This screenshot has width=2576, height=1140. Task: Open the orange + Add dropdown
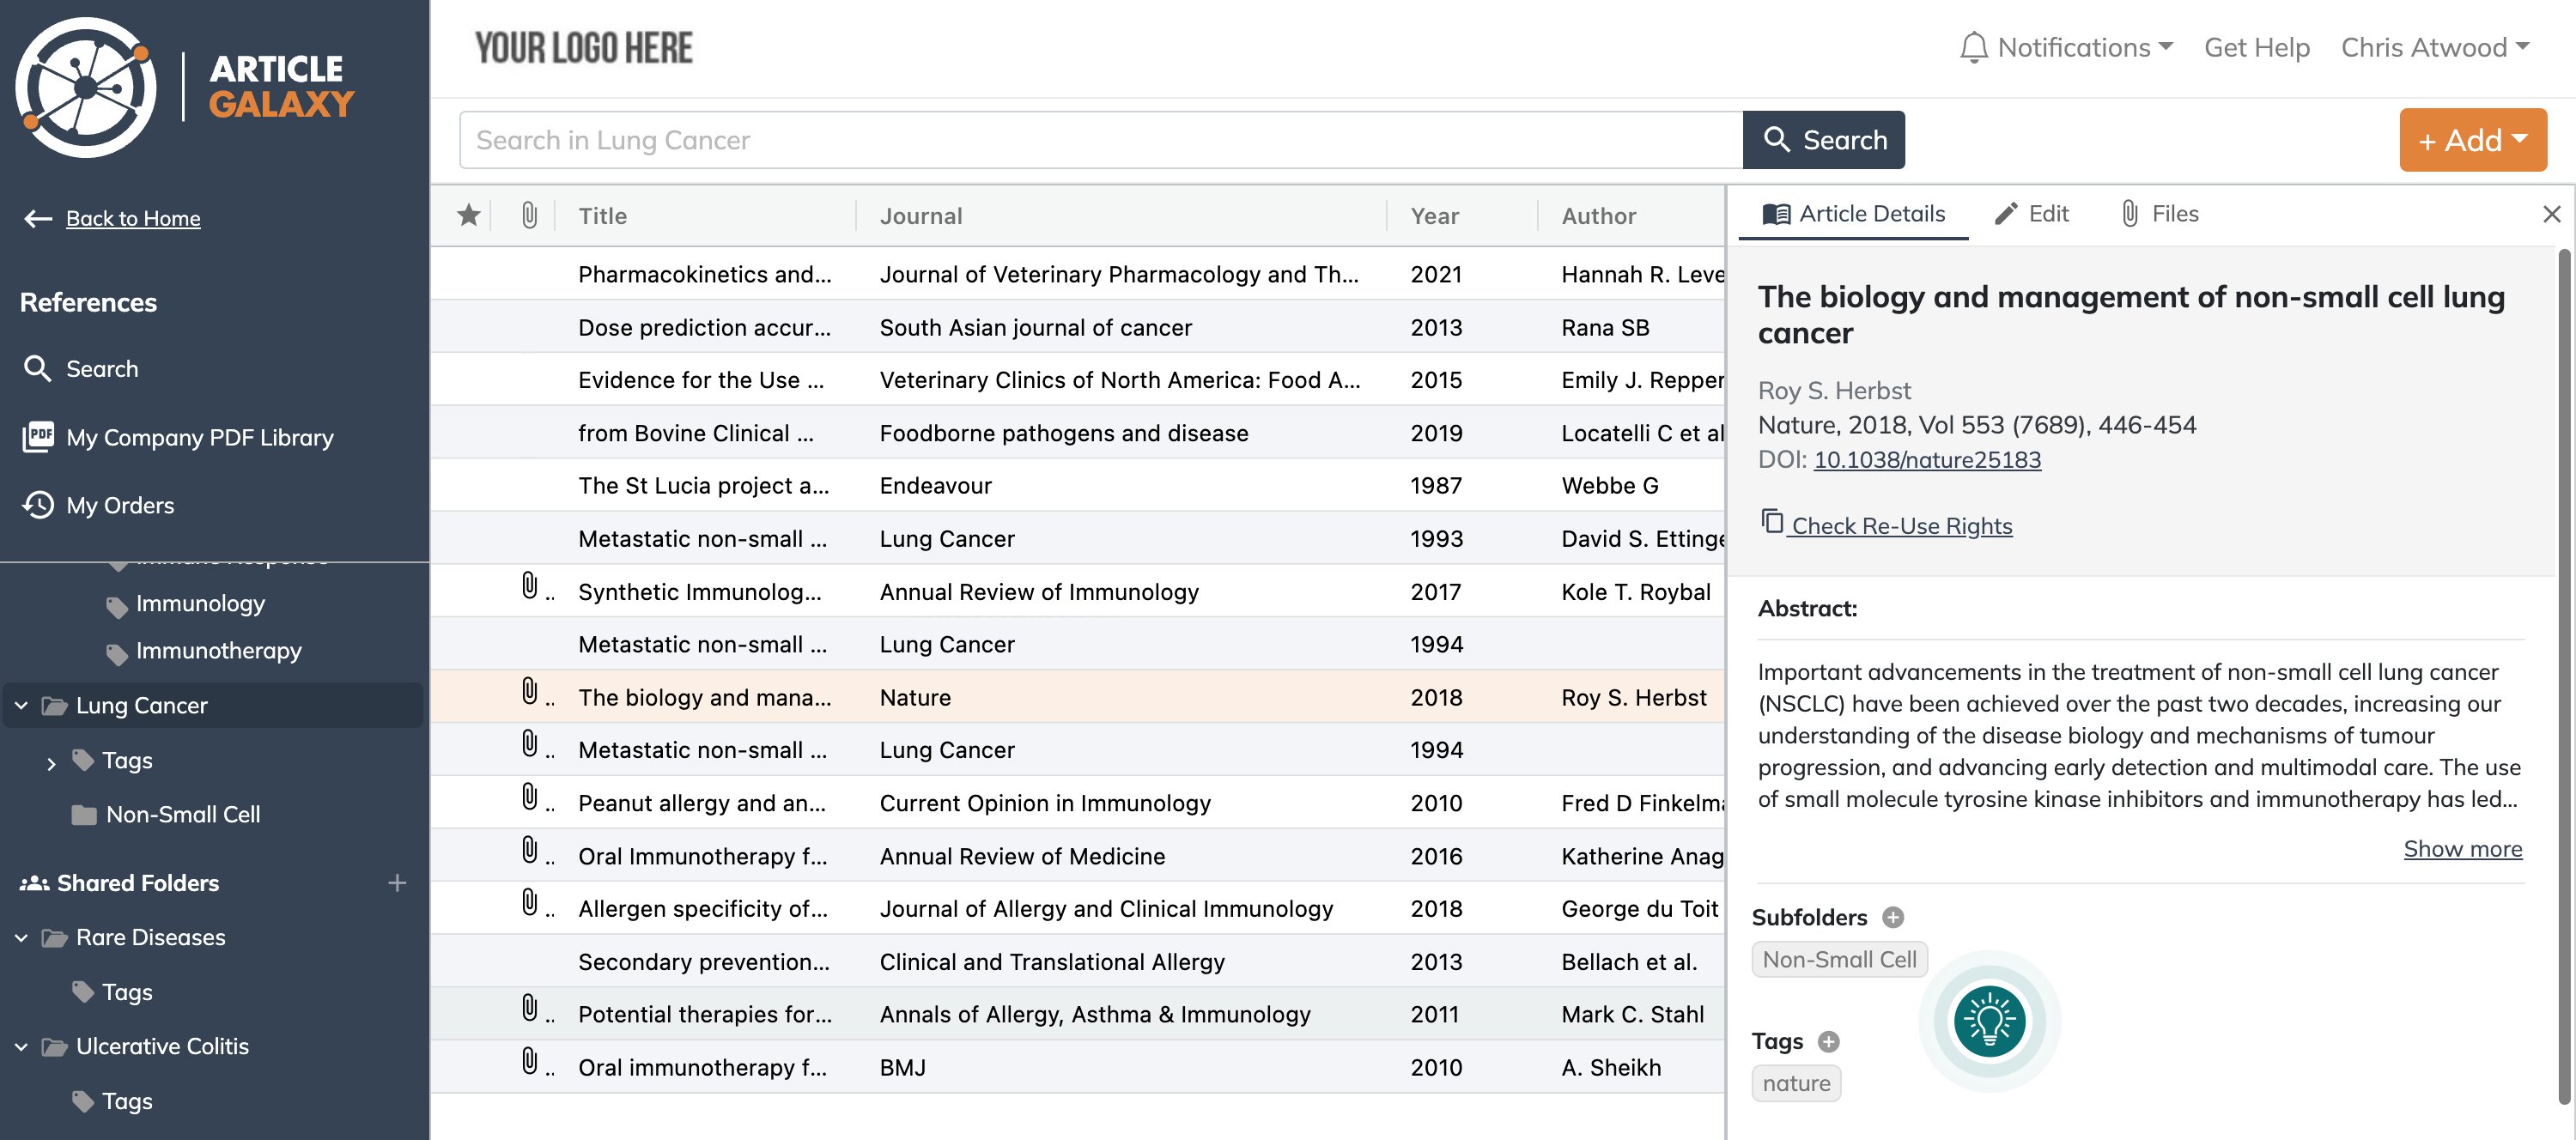point(2473,140)
